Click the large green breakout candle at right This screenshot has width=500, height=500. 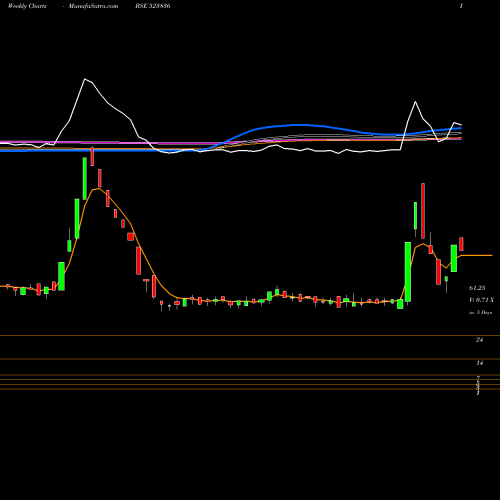pyautogui.click(x=408, y=272)
